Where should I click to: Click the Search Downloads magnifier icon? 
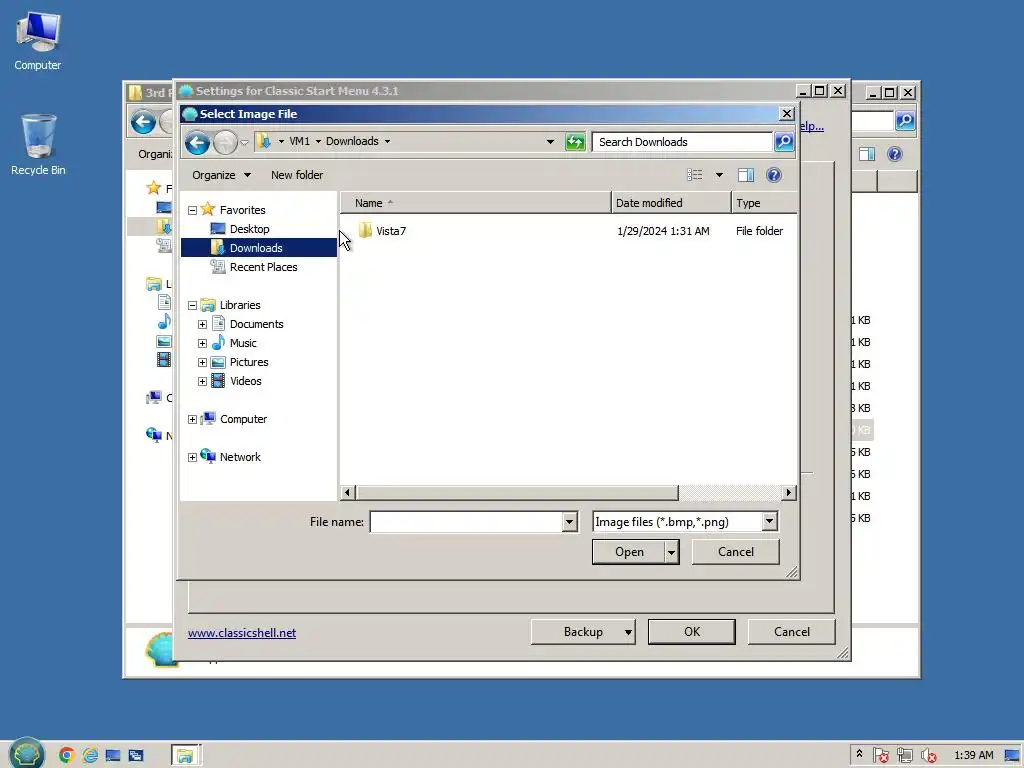tap(784, 142)
